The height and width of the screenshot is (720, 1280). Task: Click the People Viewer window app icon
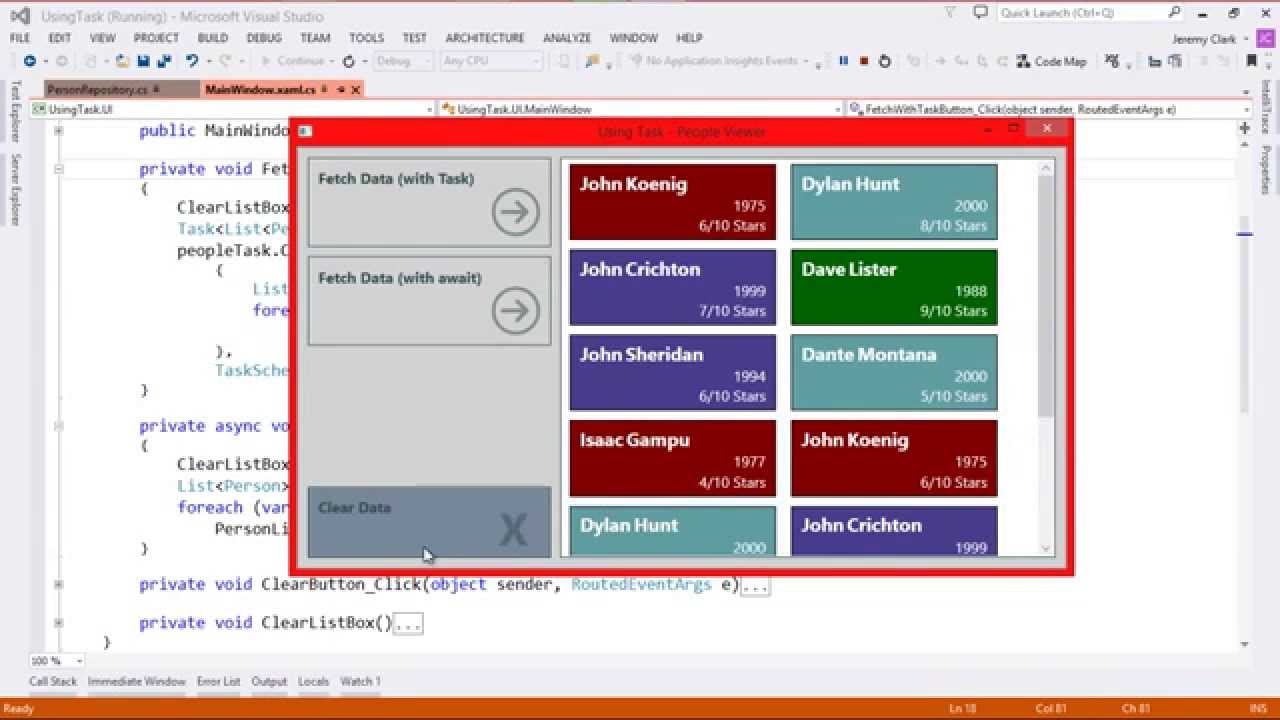(305, 131)
